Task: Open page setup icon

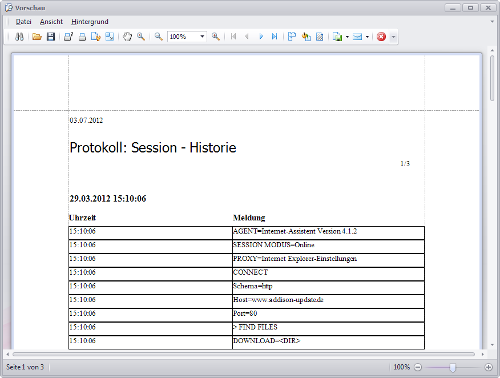Action: (x=96, y=37)
